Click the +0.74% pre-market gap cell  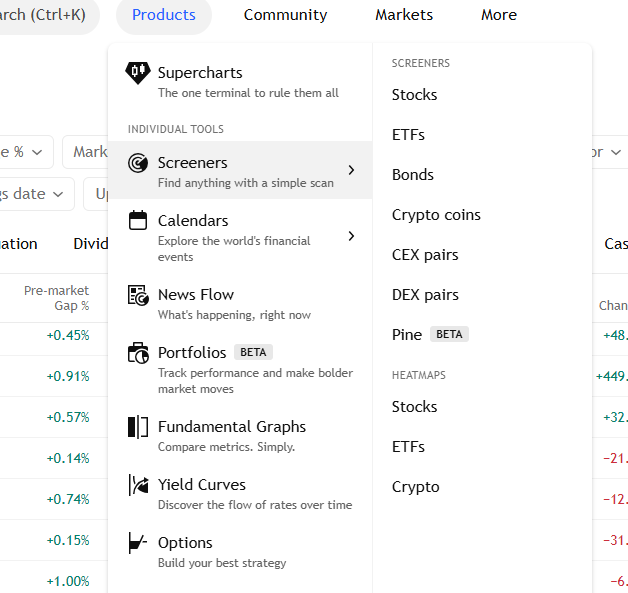coord(68,499)
